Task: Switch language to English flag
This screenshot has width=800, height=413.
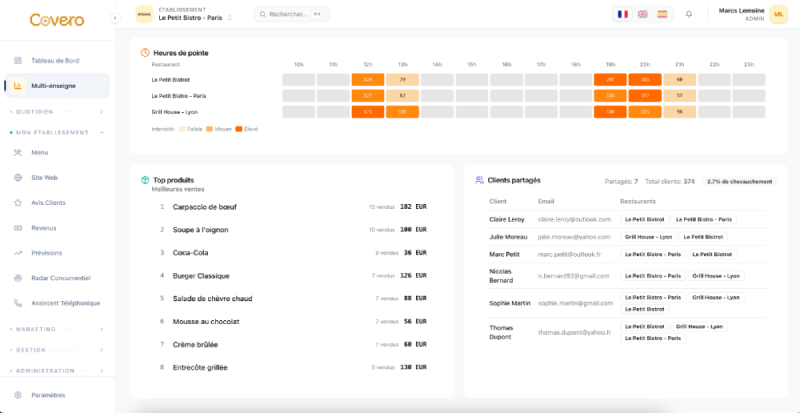Action: 641,14
